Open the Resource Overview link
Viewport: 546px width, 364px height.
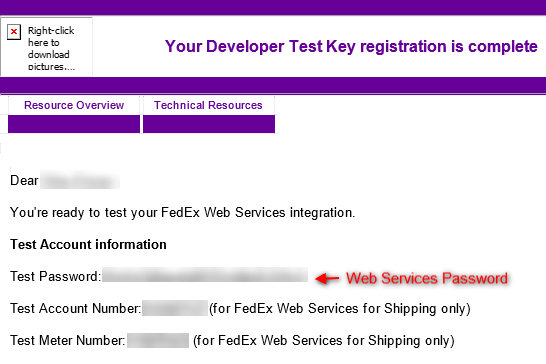74,105
